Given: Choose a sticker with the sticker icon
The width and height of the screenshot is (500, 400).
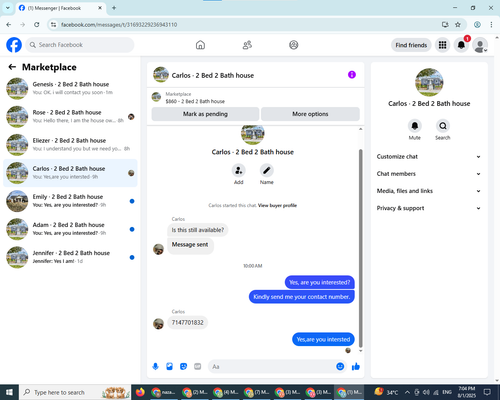Looking at the screenshot, I should [183, 367].
